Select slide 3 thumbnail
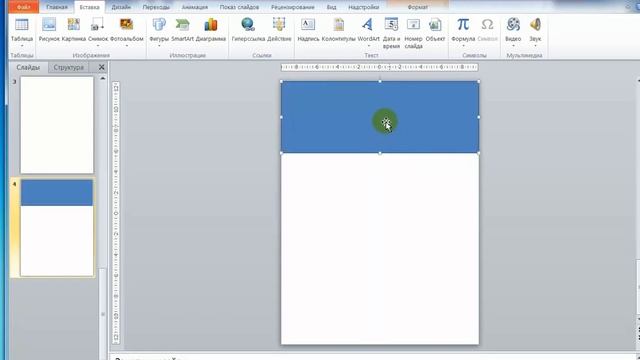The height and width of the screenshot is (360, 640). 57,125
